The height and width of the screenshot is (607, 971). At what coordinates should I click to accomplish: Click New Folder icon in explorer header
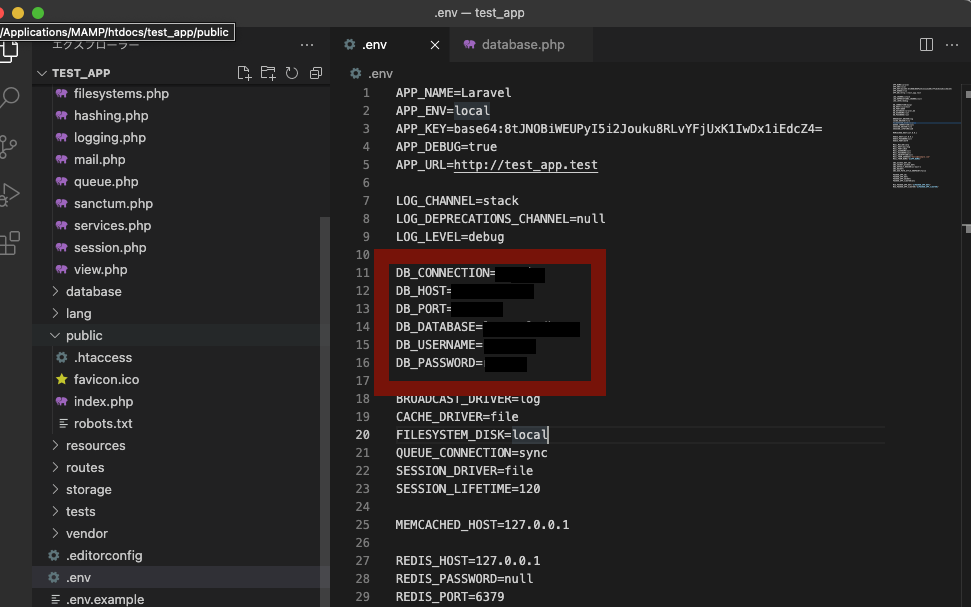click(x=268, y=73)
